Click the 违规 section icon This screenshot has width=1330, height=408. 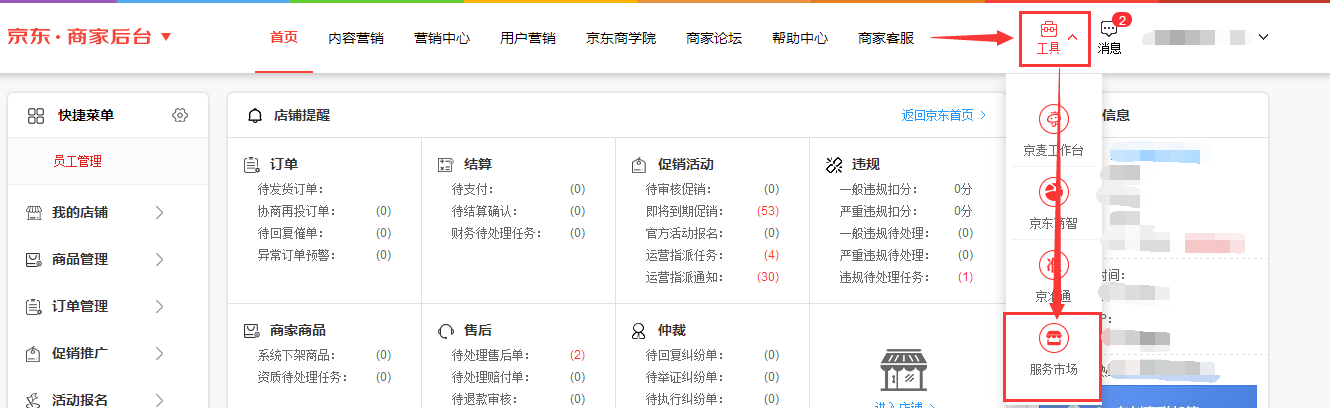834,164
